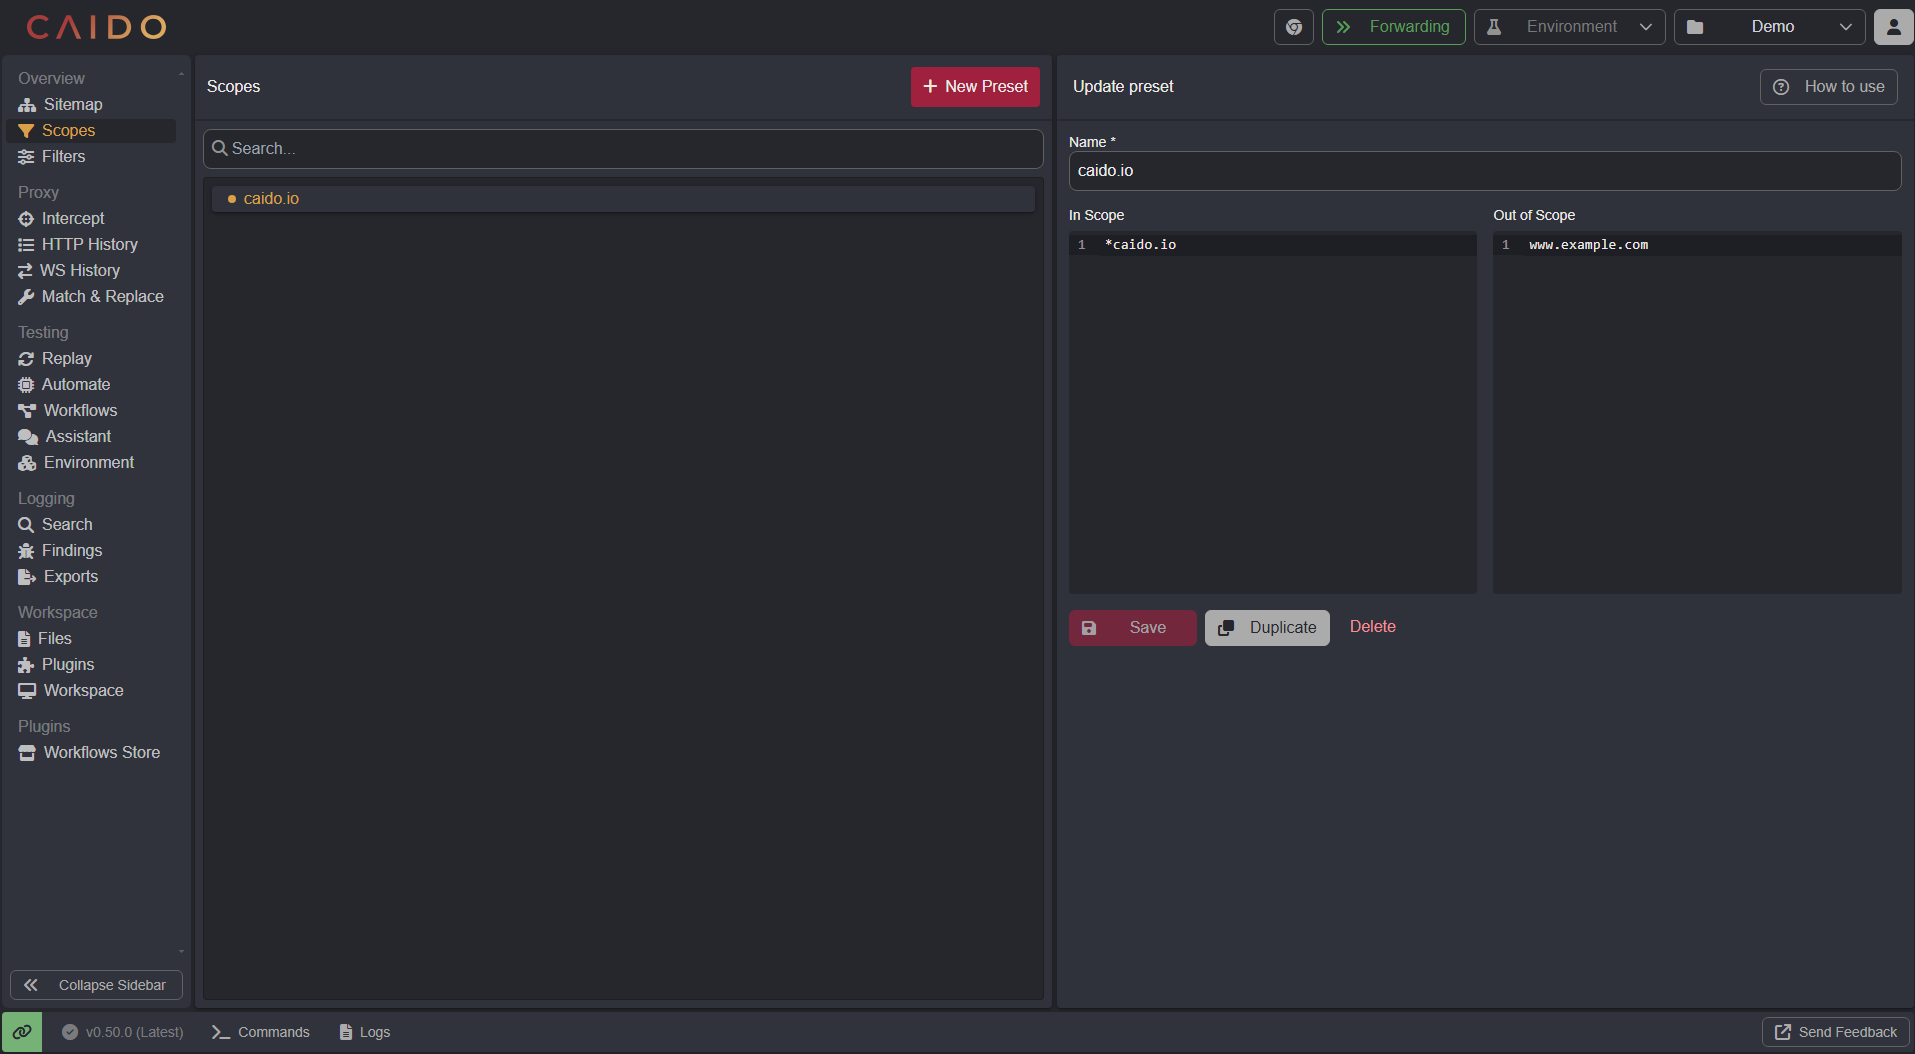Open the user profile icon
Screen dimensions: 1915x1054
1893,27
